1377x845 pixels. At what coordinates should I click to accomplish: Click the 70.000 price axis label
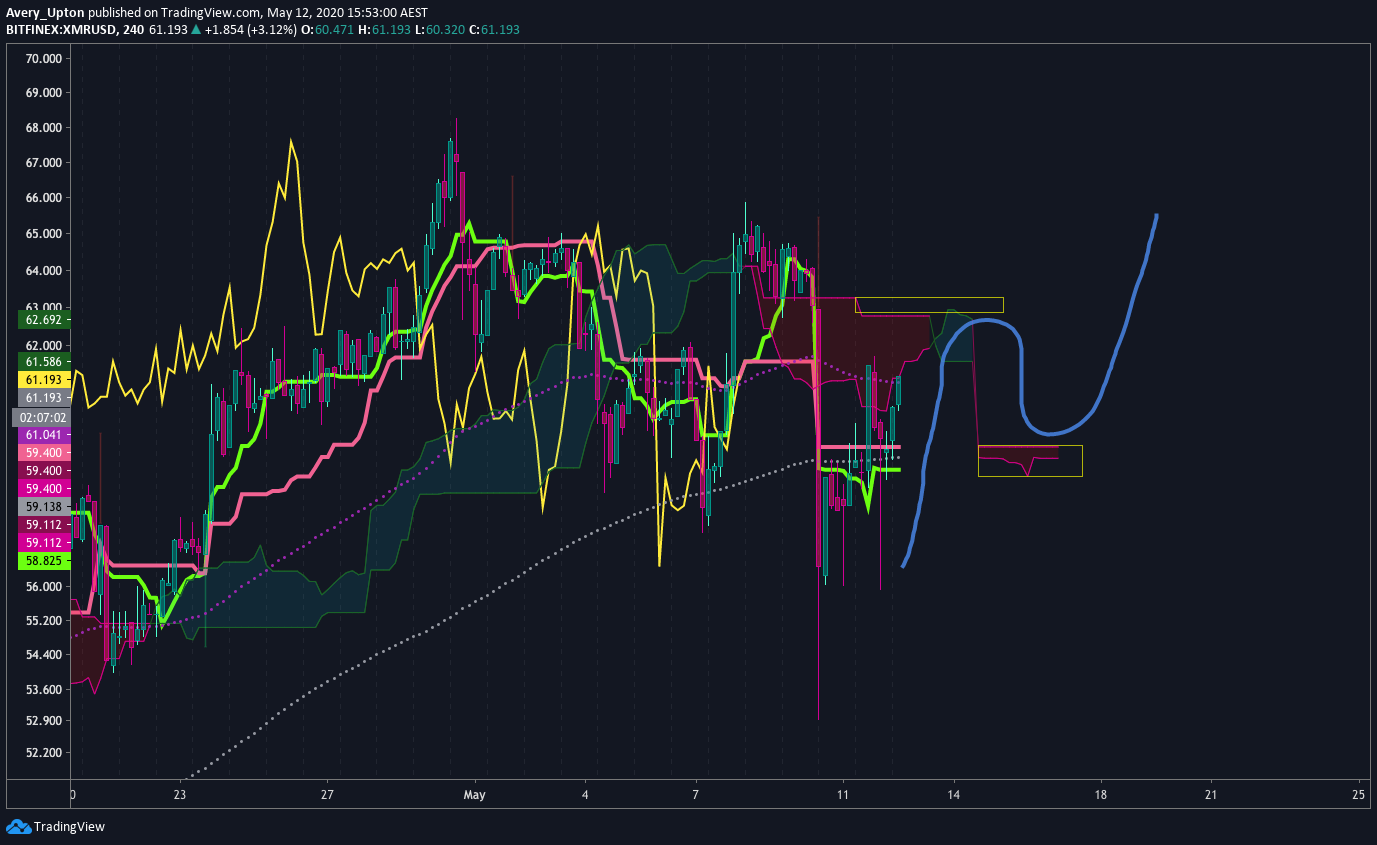click(x=43, y=59)
